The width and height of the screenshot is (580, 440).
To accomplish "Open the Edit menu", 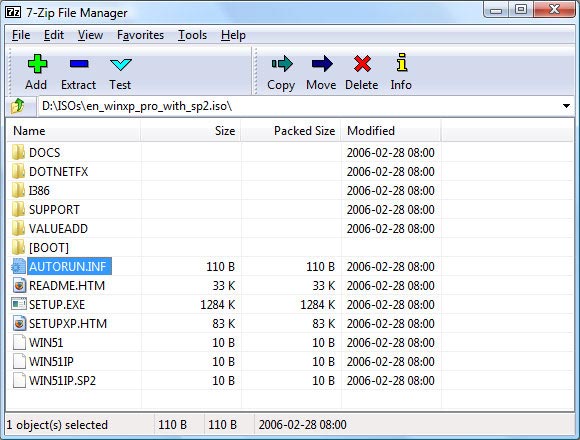I will pos(54,35).
